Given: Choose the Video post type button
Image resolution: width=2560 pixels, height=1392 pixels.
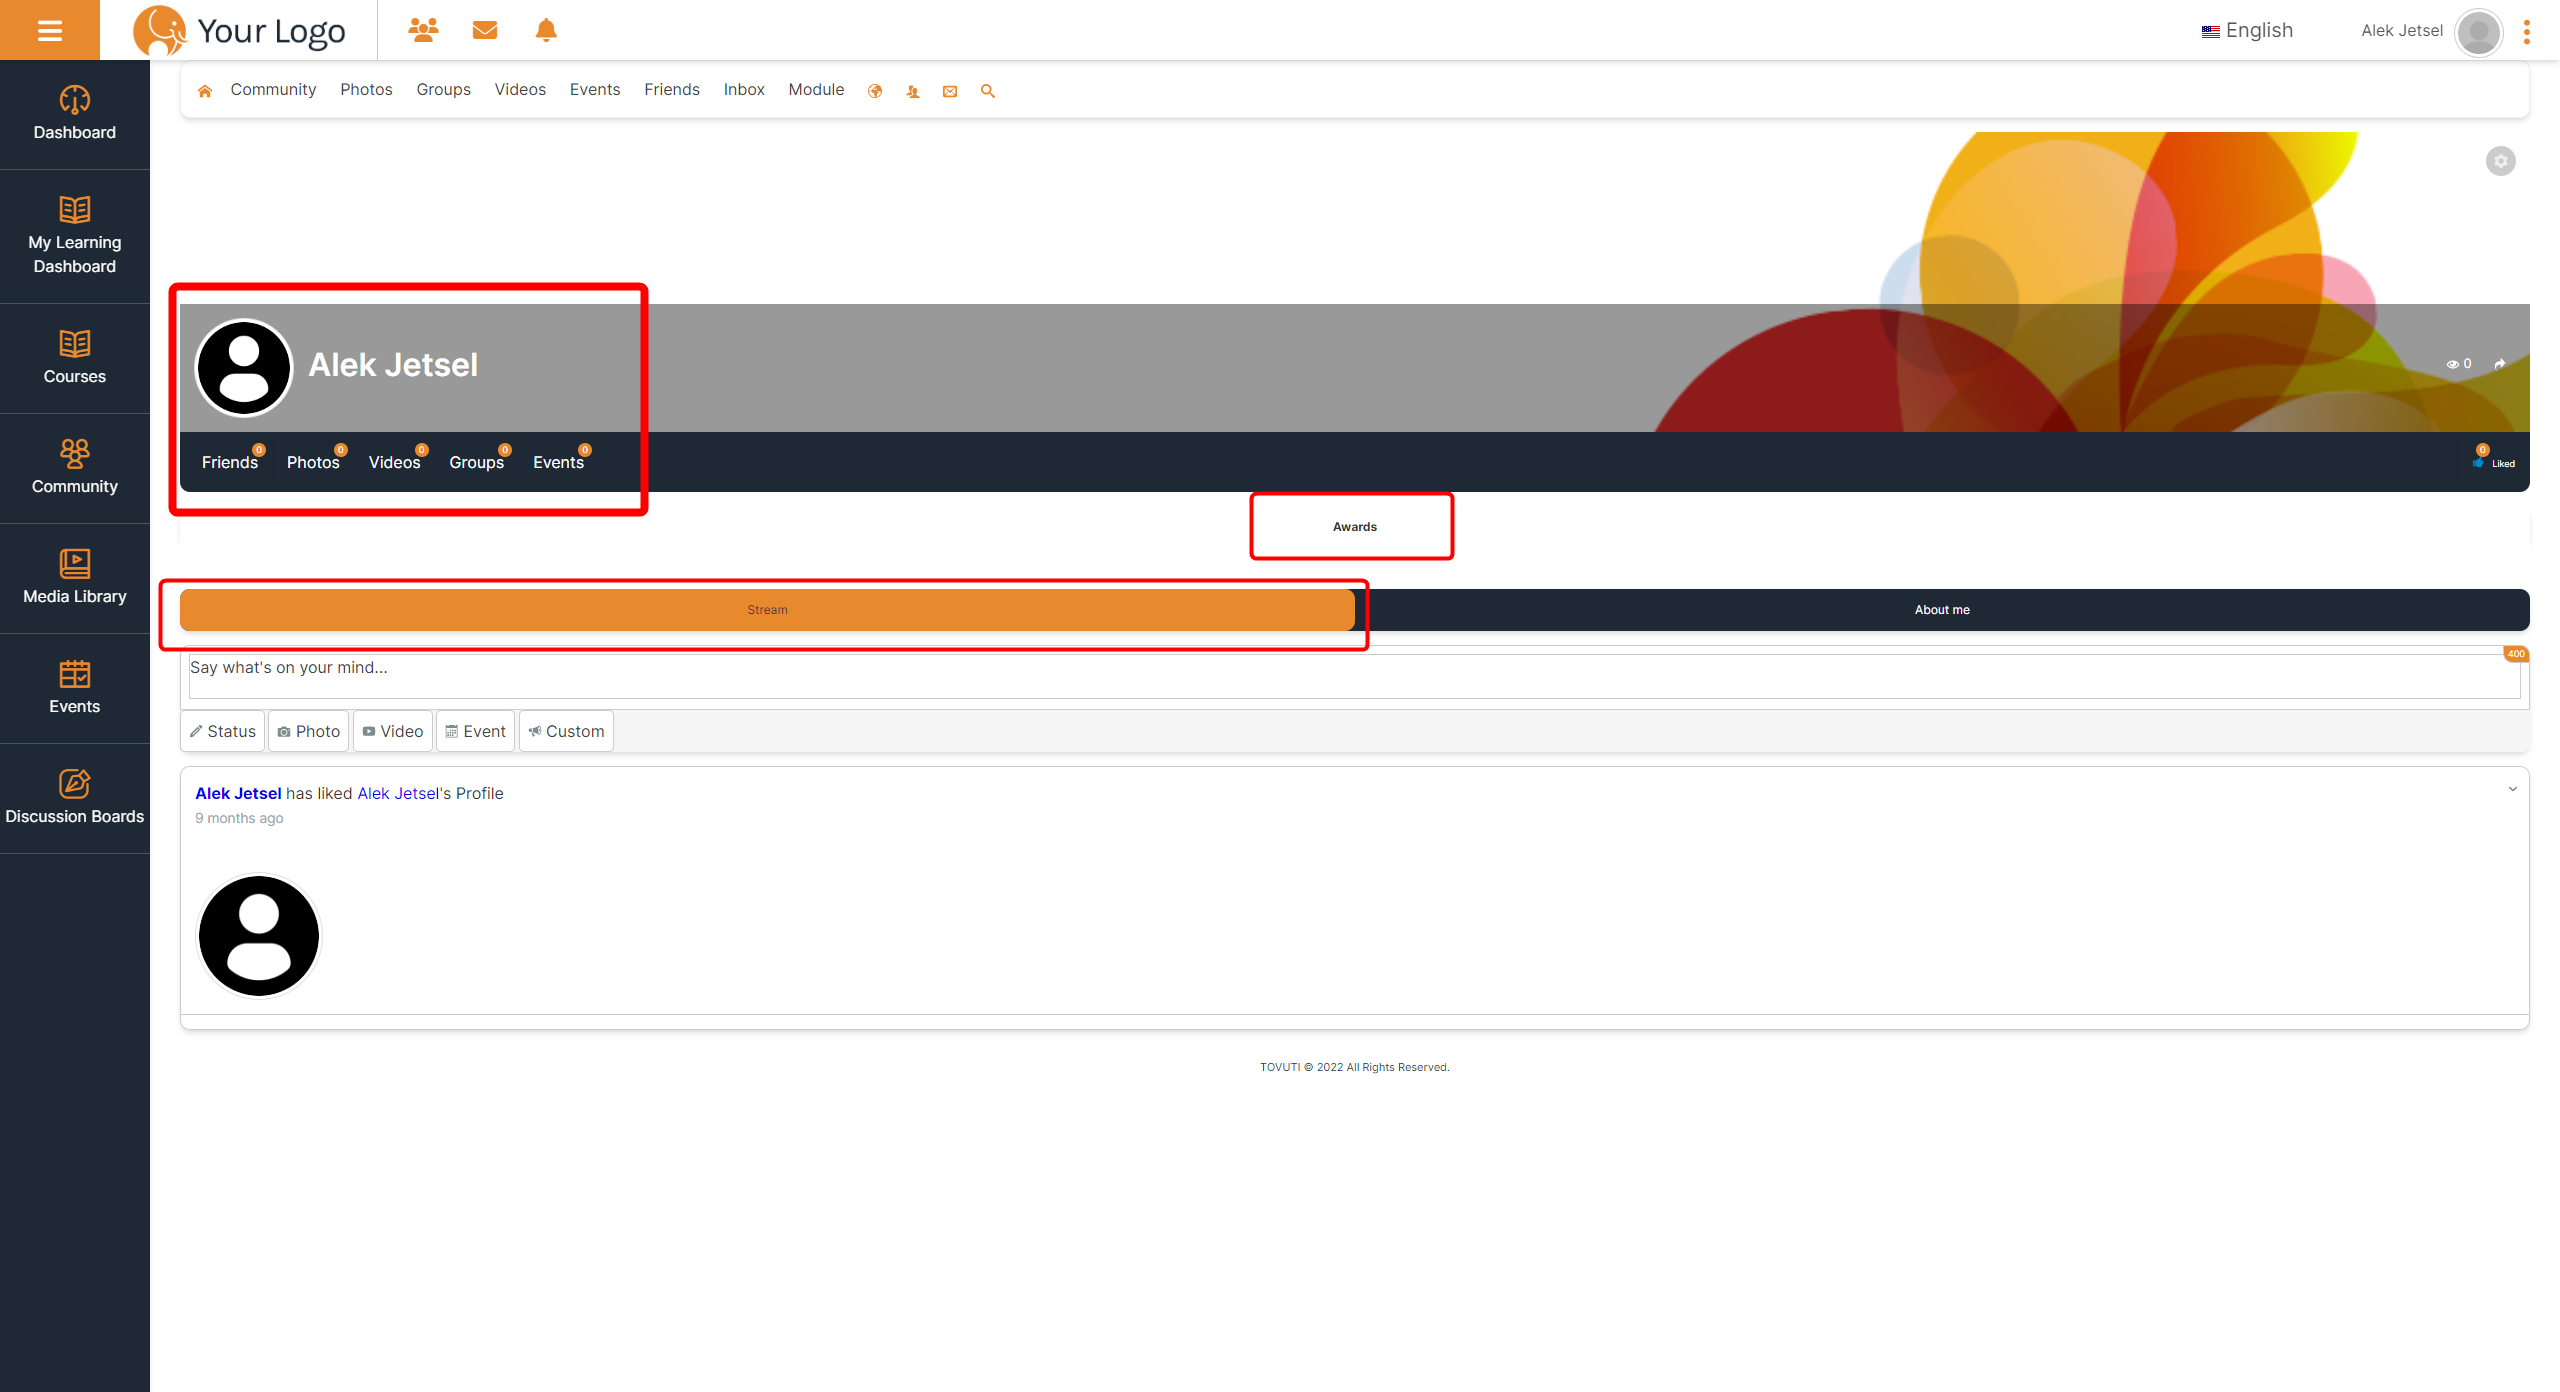Looking at the screenshot, I should click(x=393, y=732).
